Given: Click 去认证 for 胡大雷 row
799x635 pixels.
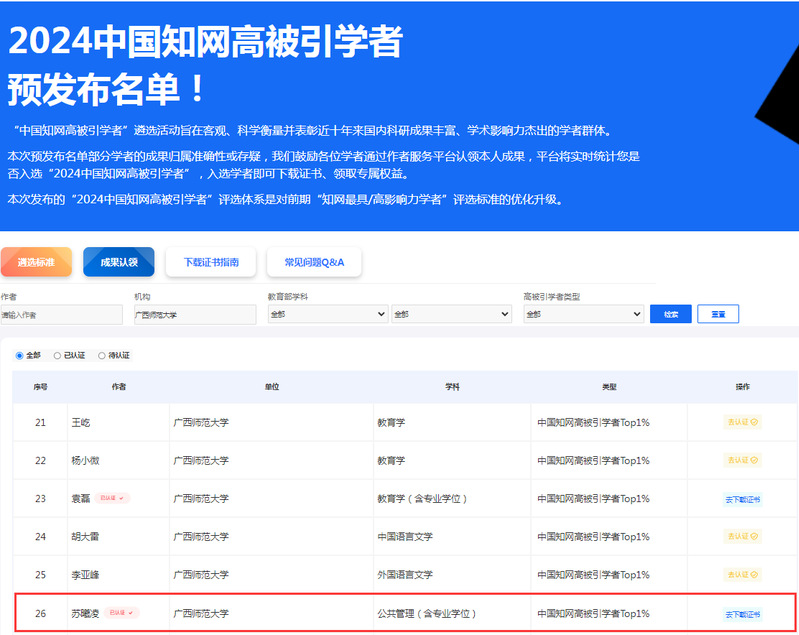Looking at the screenshot, I should (742, 536).
